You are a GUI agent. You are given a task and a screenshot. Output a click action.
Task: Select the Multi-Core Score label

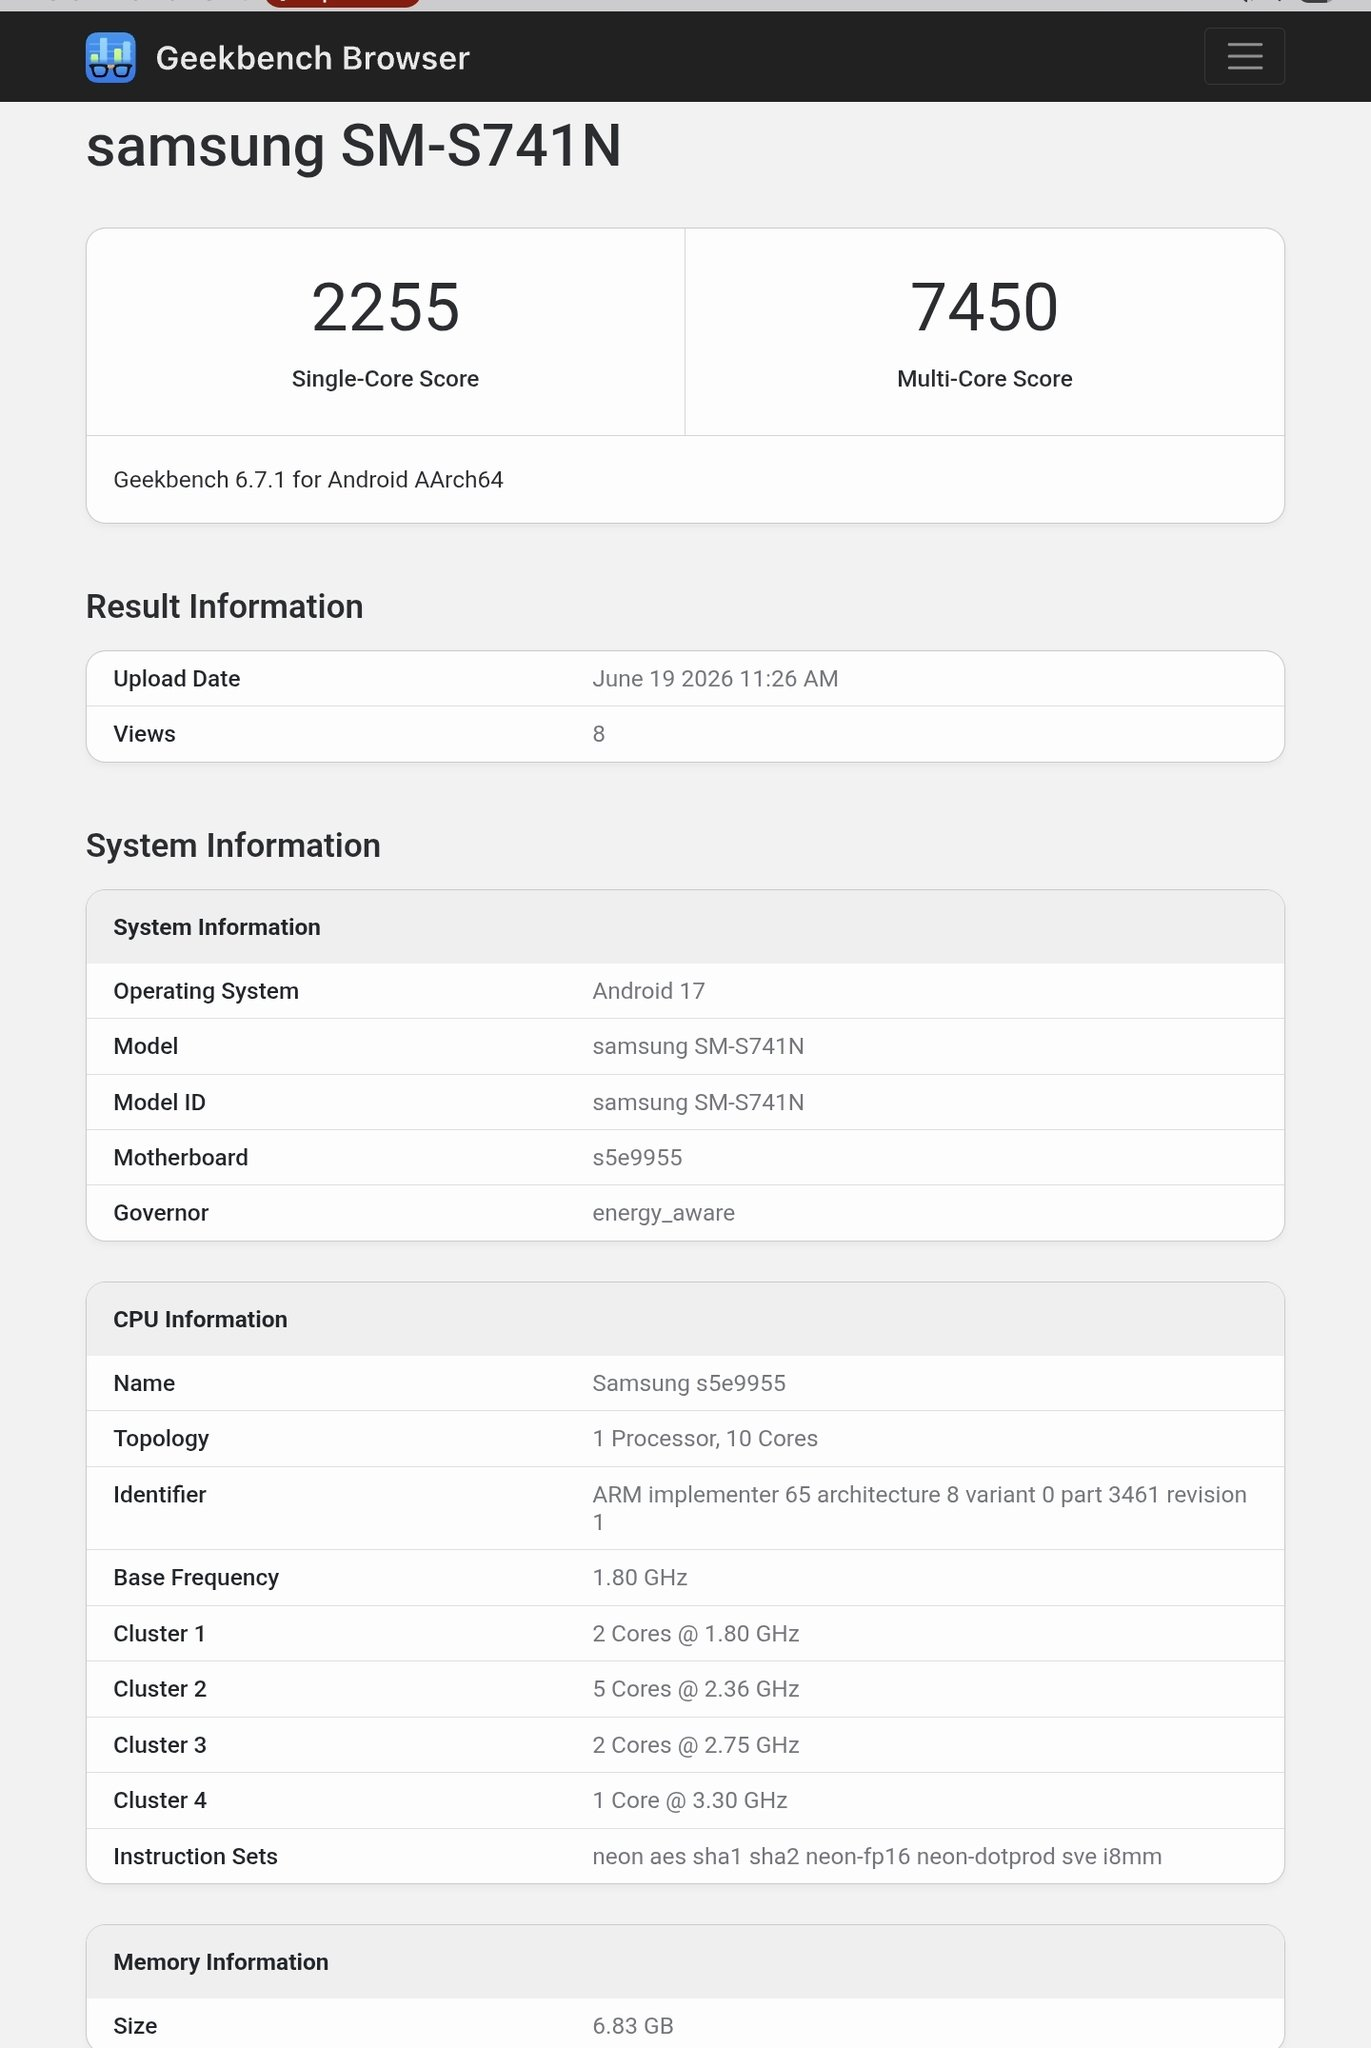[x=984, y=379]
